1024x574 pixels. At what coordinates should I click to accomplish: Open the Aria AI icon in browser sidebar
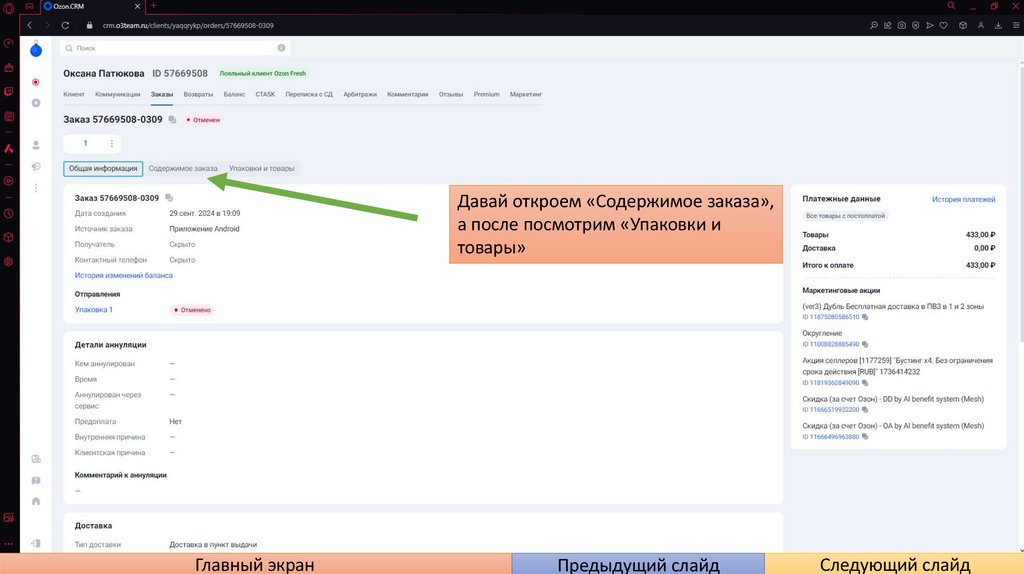point(8,149)
